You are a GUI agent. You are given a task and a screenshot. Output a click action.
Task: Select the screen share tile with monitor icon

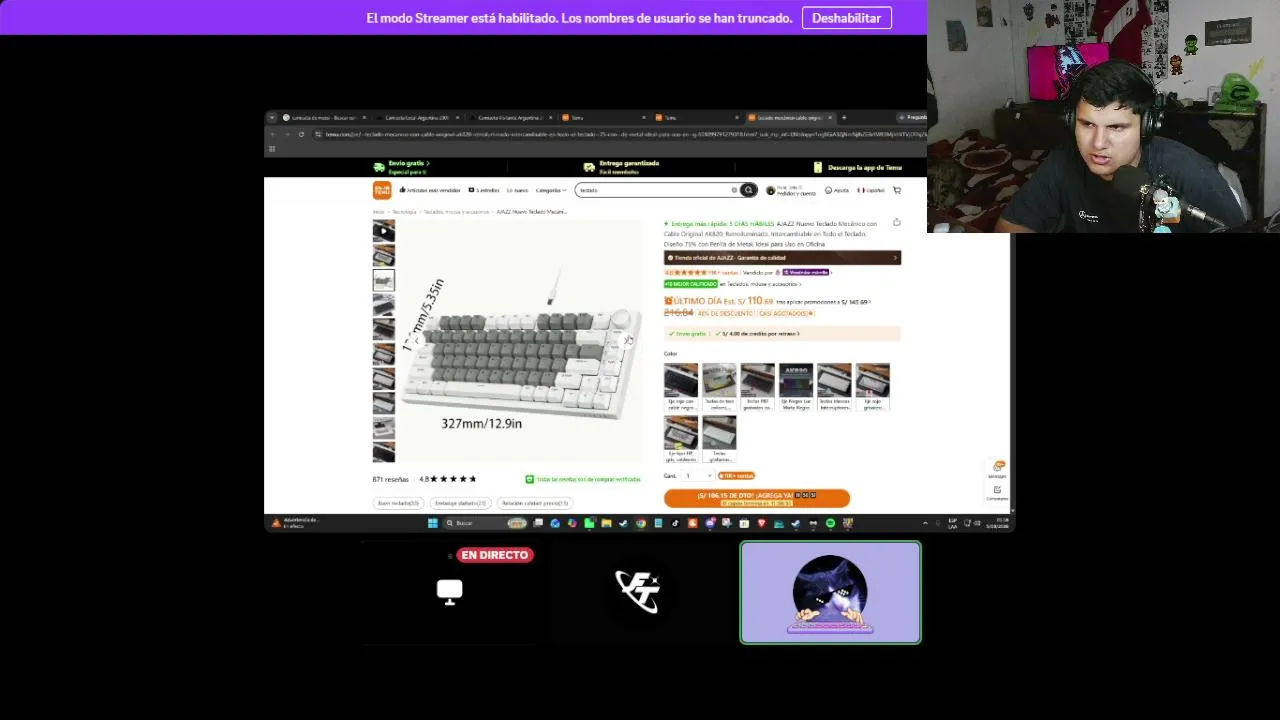tap(450, 592)
